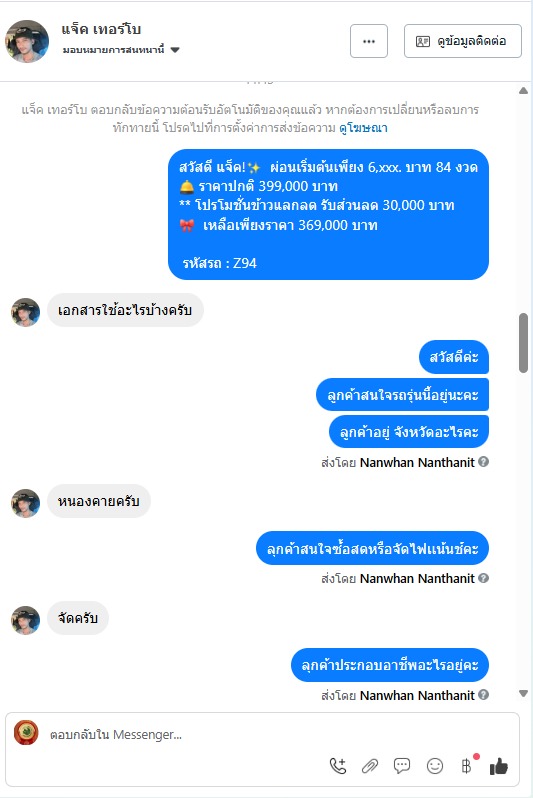Open the three-dots more options button
Viewport: 533px width, 798px height.
pos(369,41)
